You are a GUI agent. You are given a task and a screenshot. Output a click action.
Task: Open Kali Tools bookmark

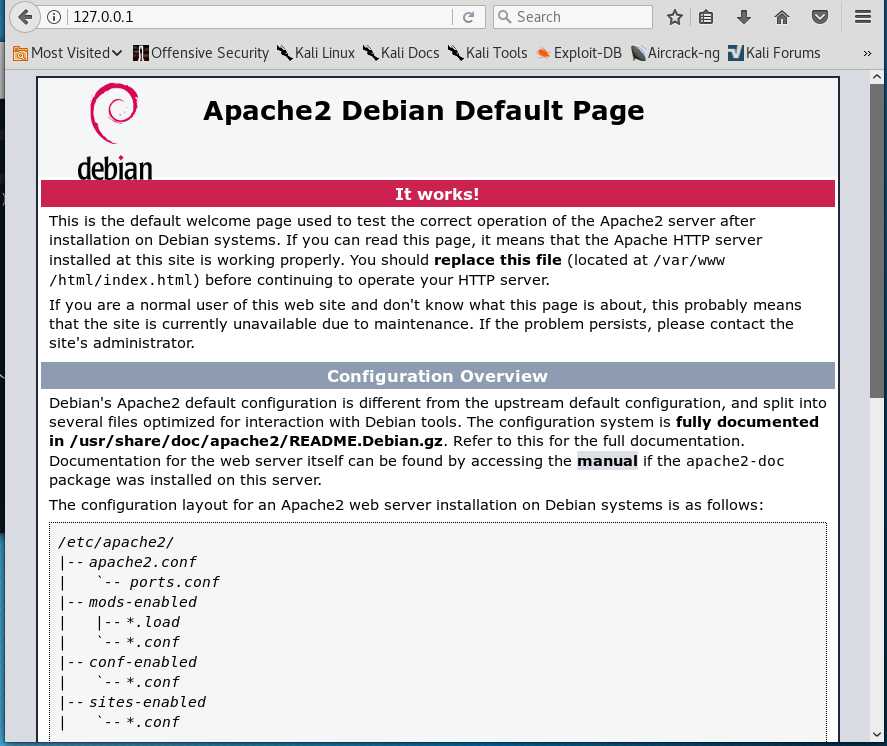488,53
